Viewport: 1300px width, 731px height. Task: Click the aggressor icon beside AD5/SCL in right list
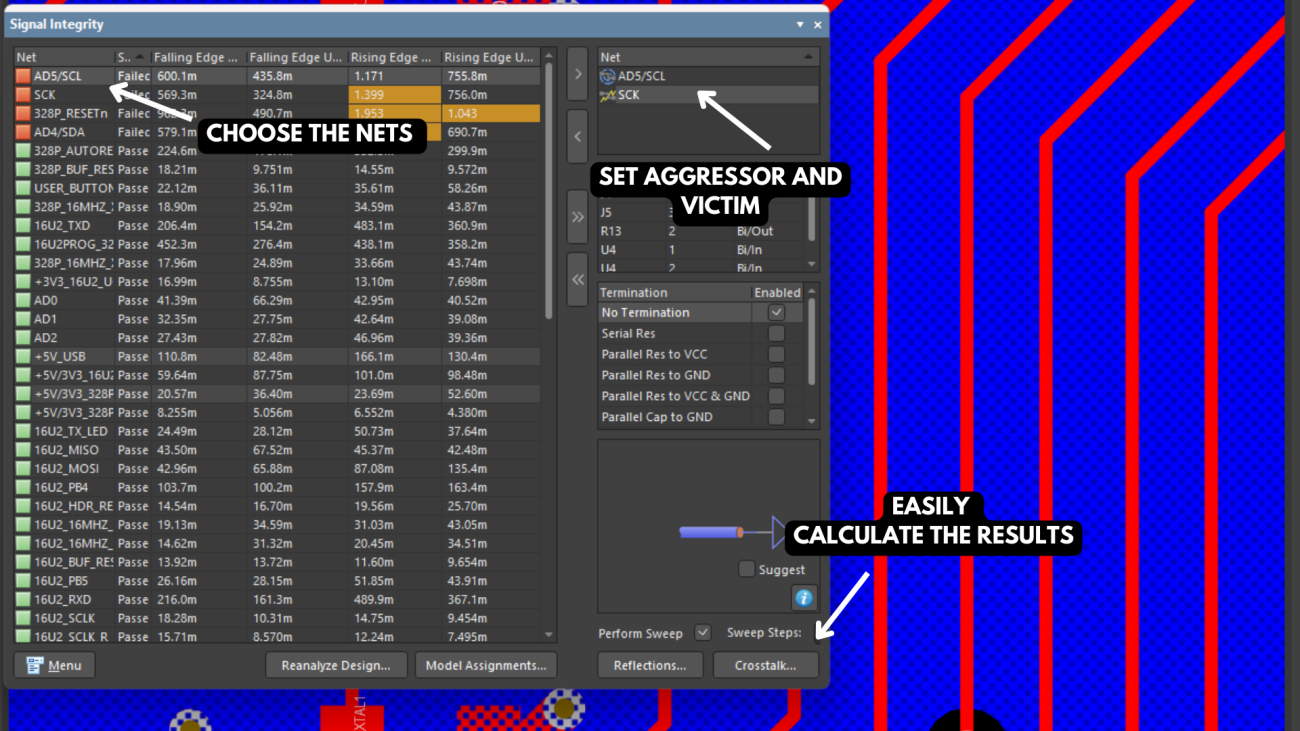(607, 76)
